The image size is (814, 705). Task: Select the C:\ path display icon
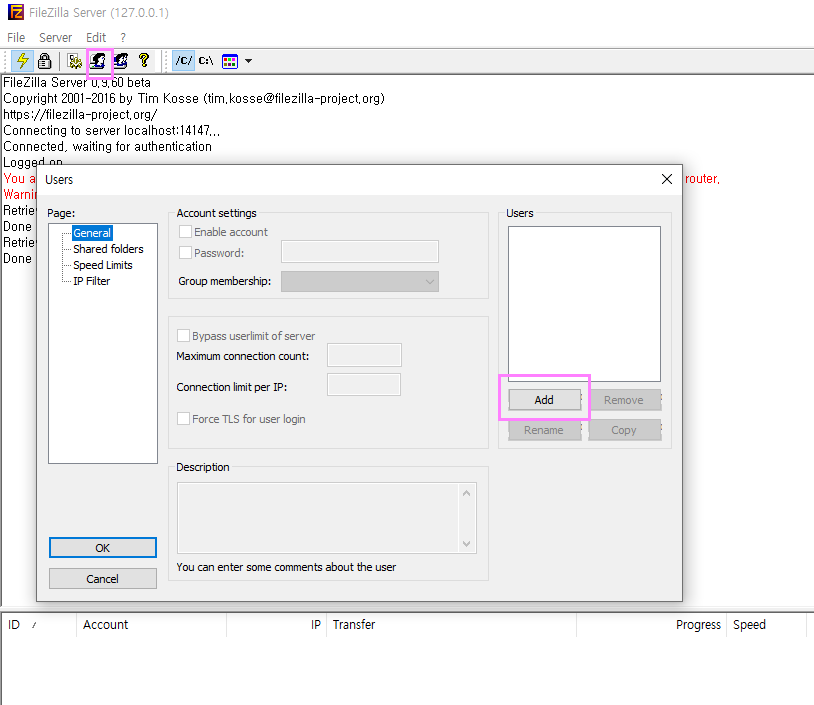[x=206, y=61]
